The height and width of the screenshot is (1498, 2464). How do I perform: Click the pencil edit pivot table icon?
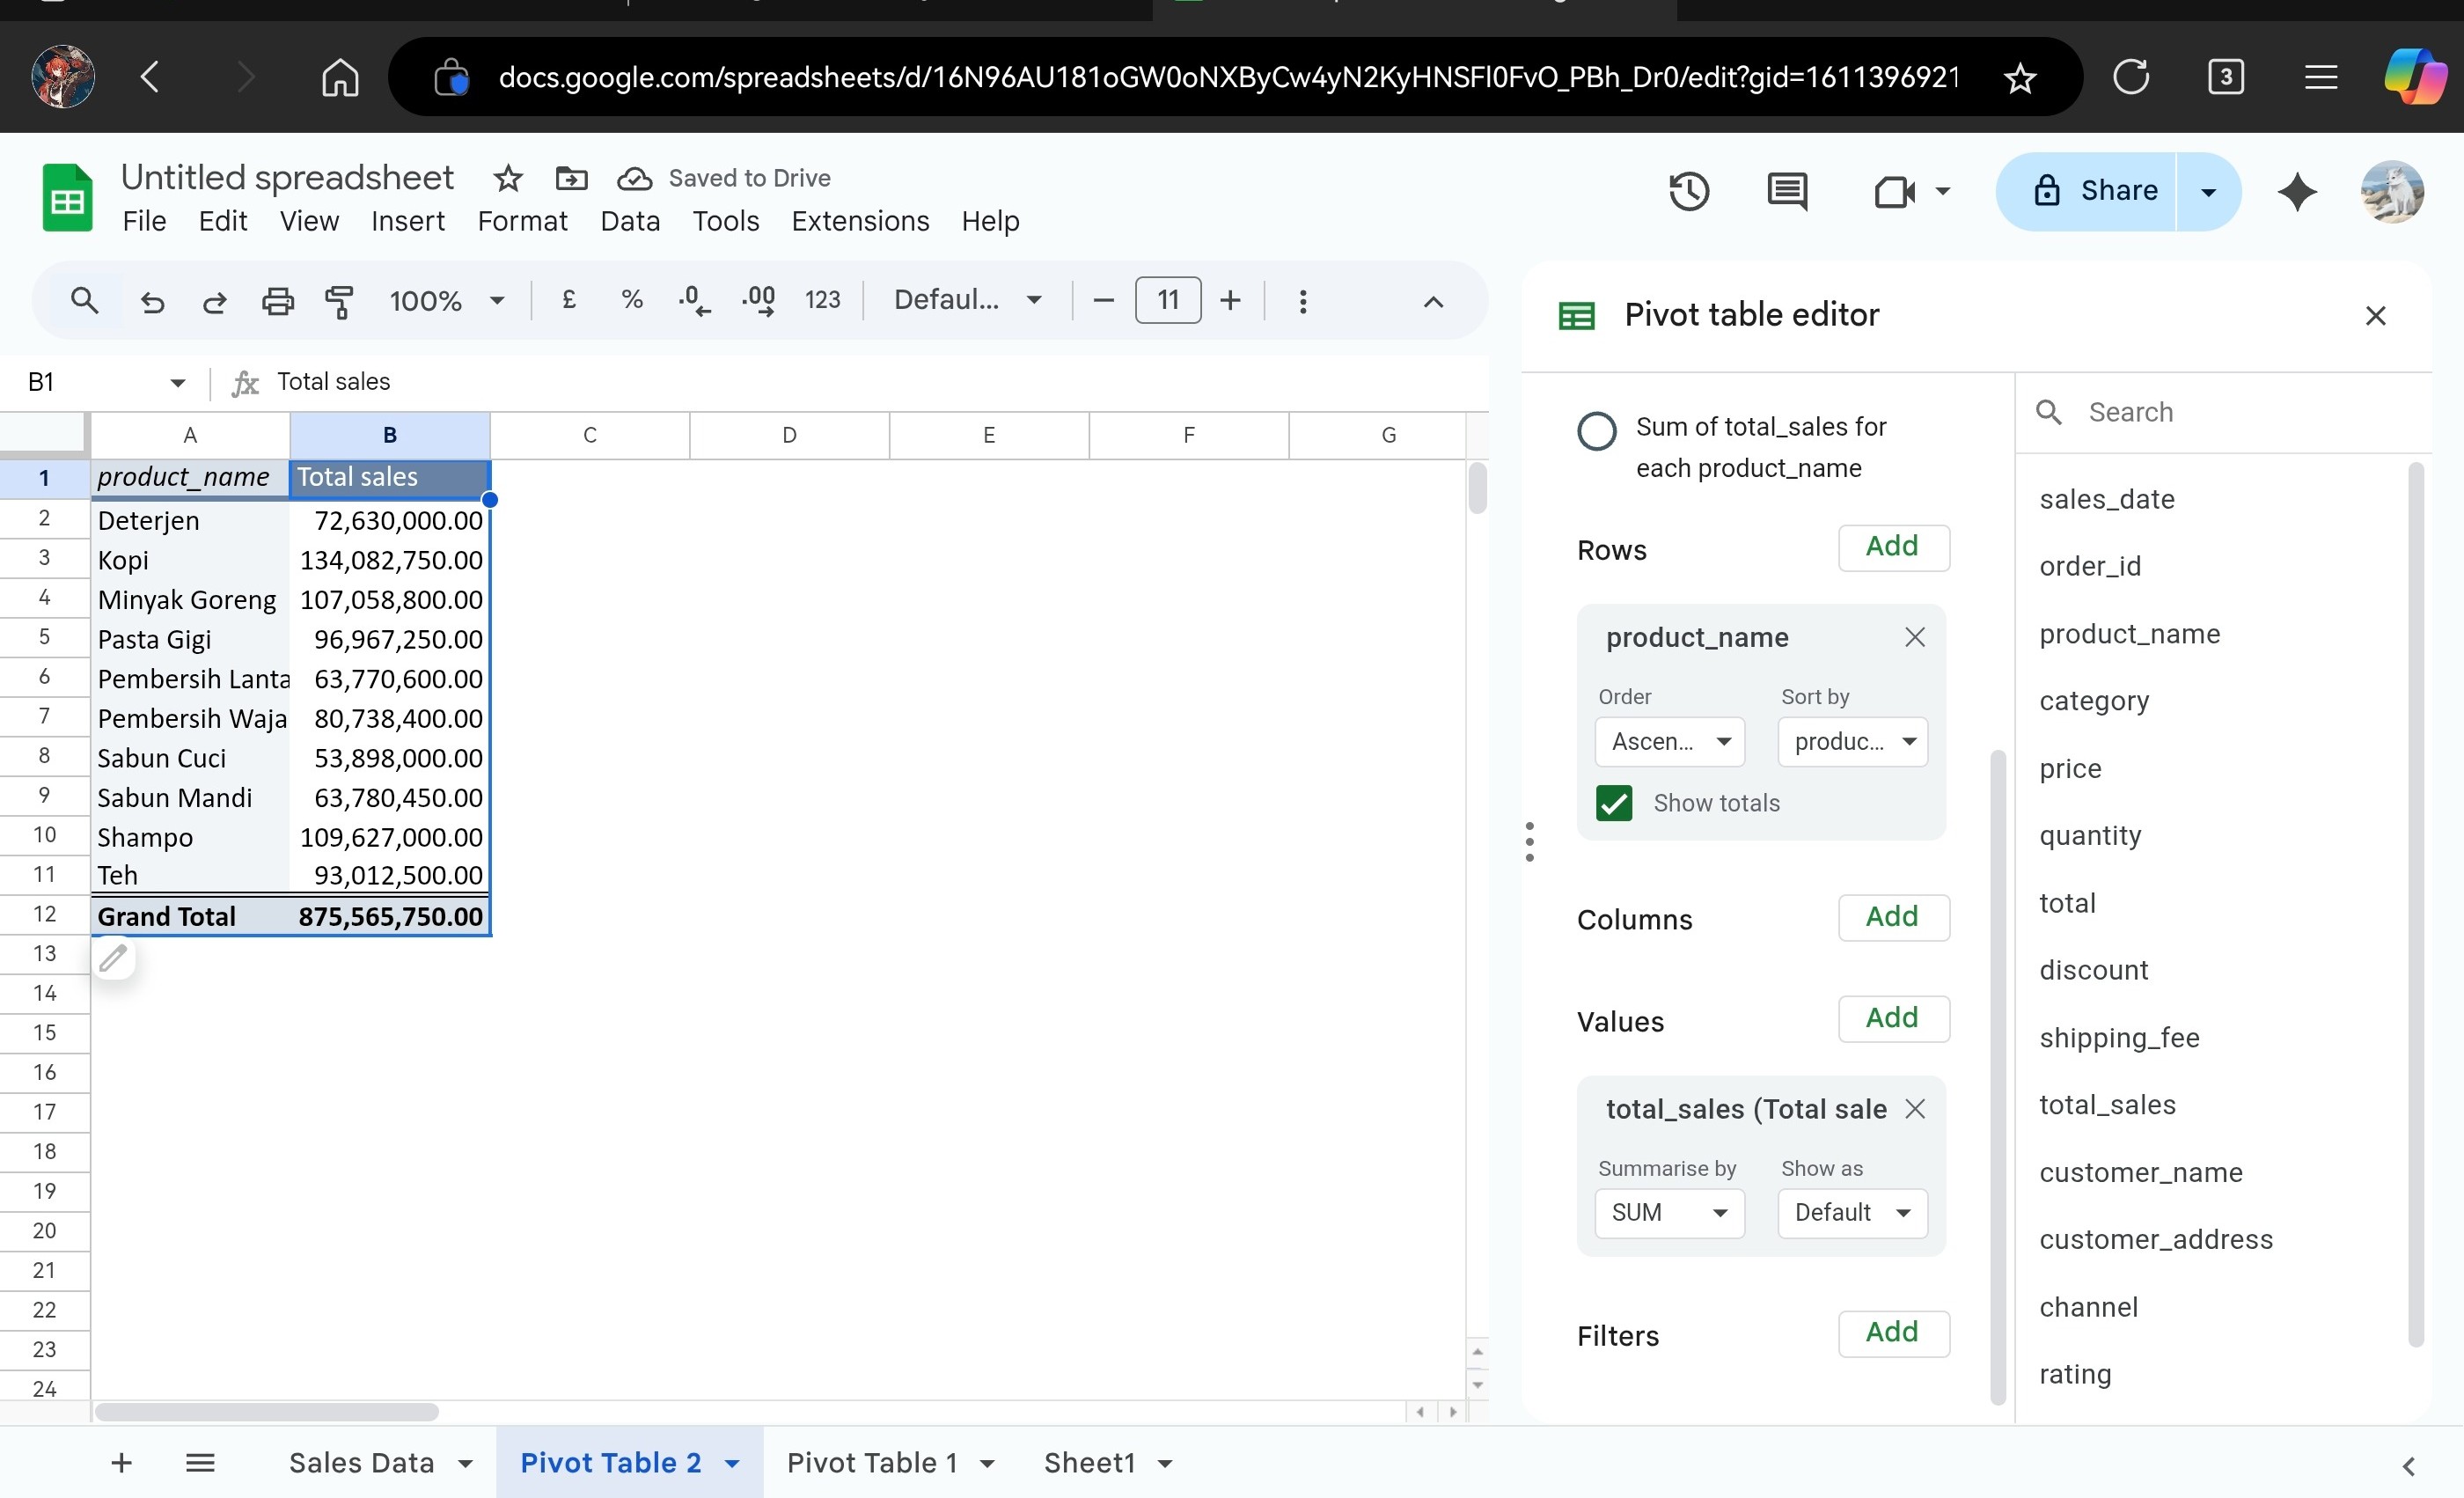point(113,958)
